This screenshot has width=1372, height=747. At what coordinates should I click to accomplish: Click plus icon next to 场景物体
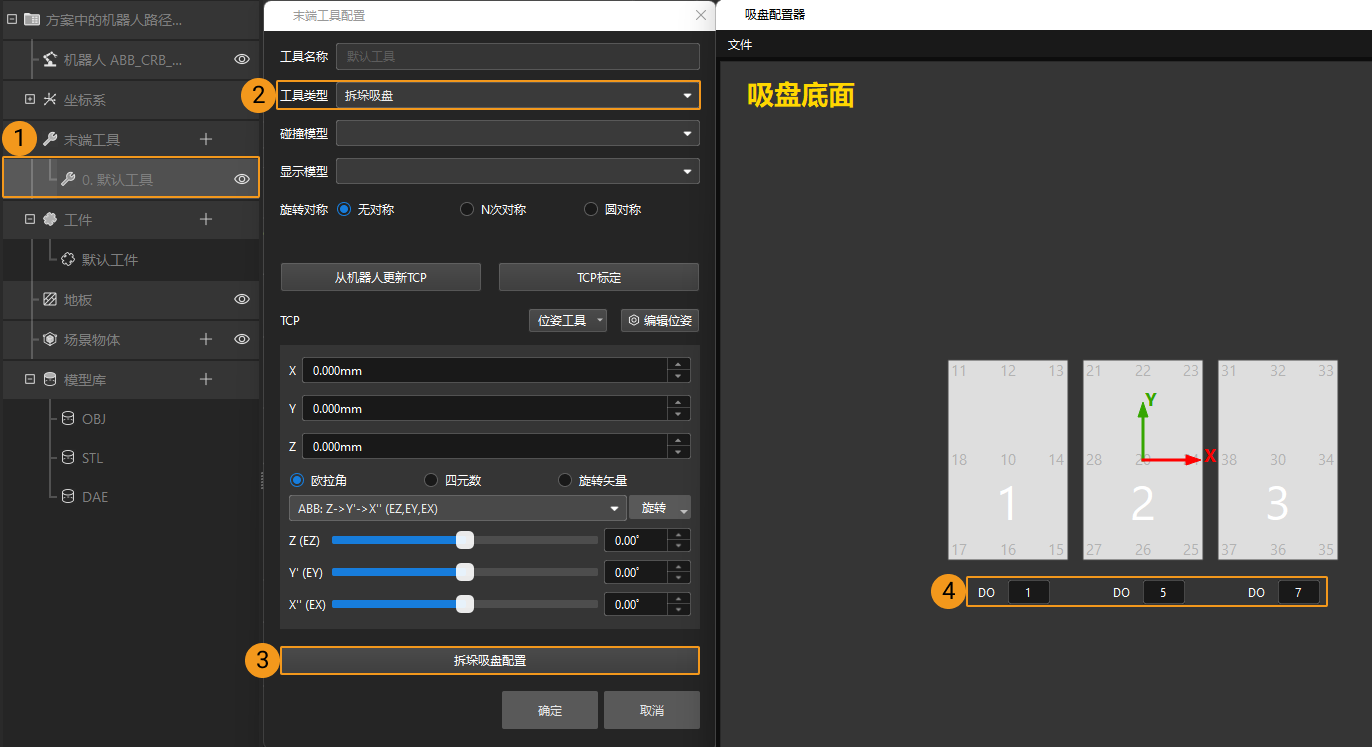point(206,339)
